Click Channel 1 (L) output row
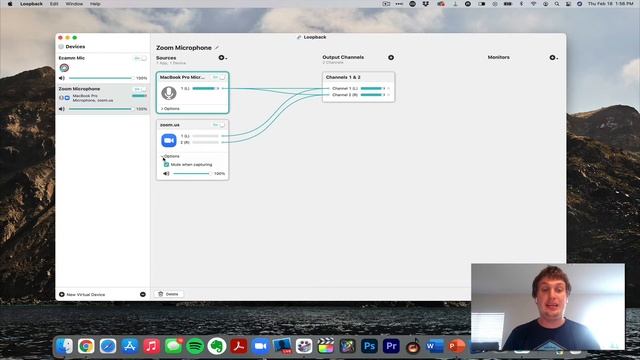 tap(358, 88)
